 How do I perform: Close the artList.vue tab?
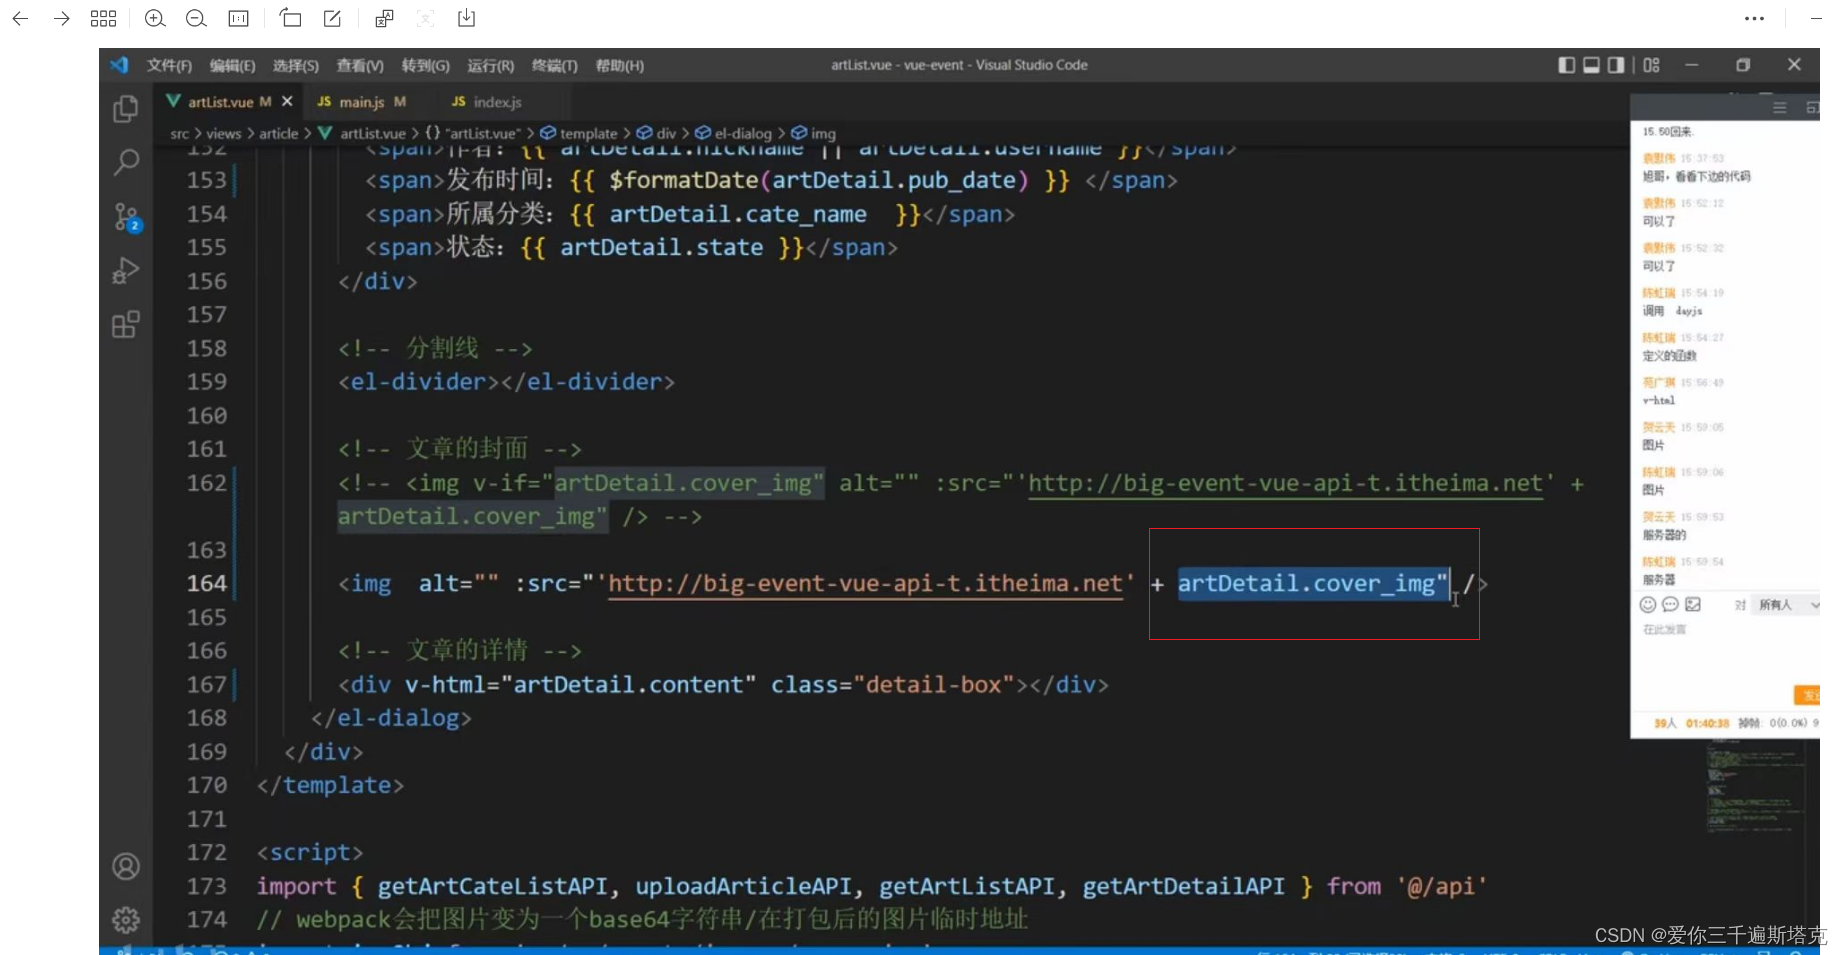click(x=287, y=101)
